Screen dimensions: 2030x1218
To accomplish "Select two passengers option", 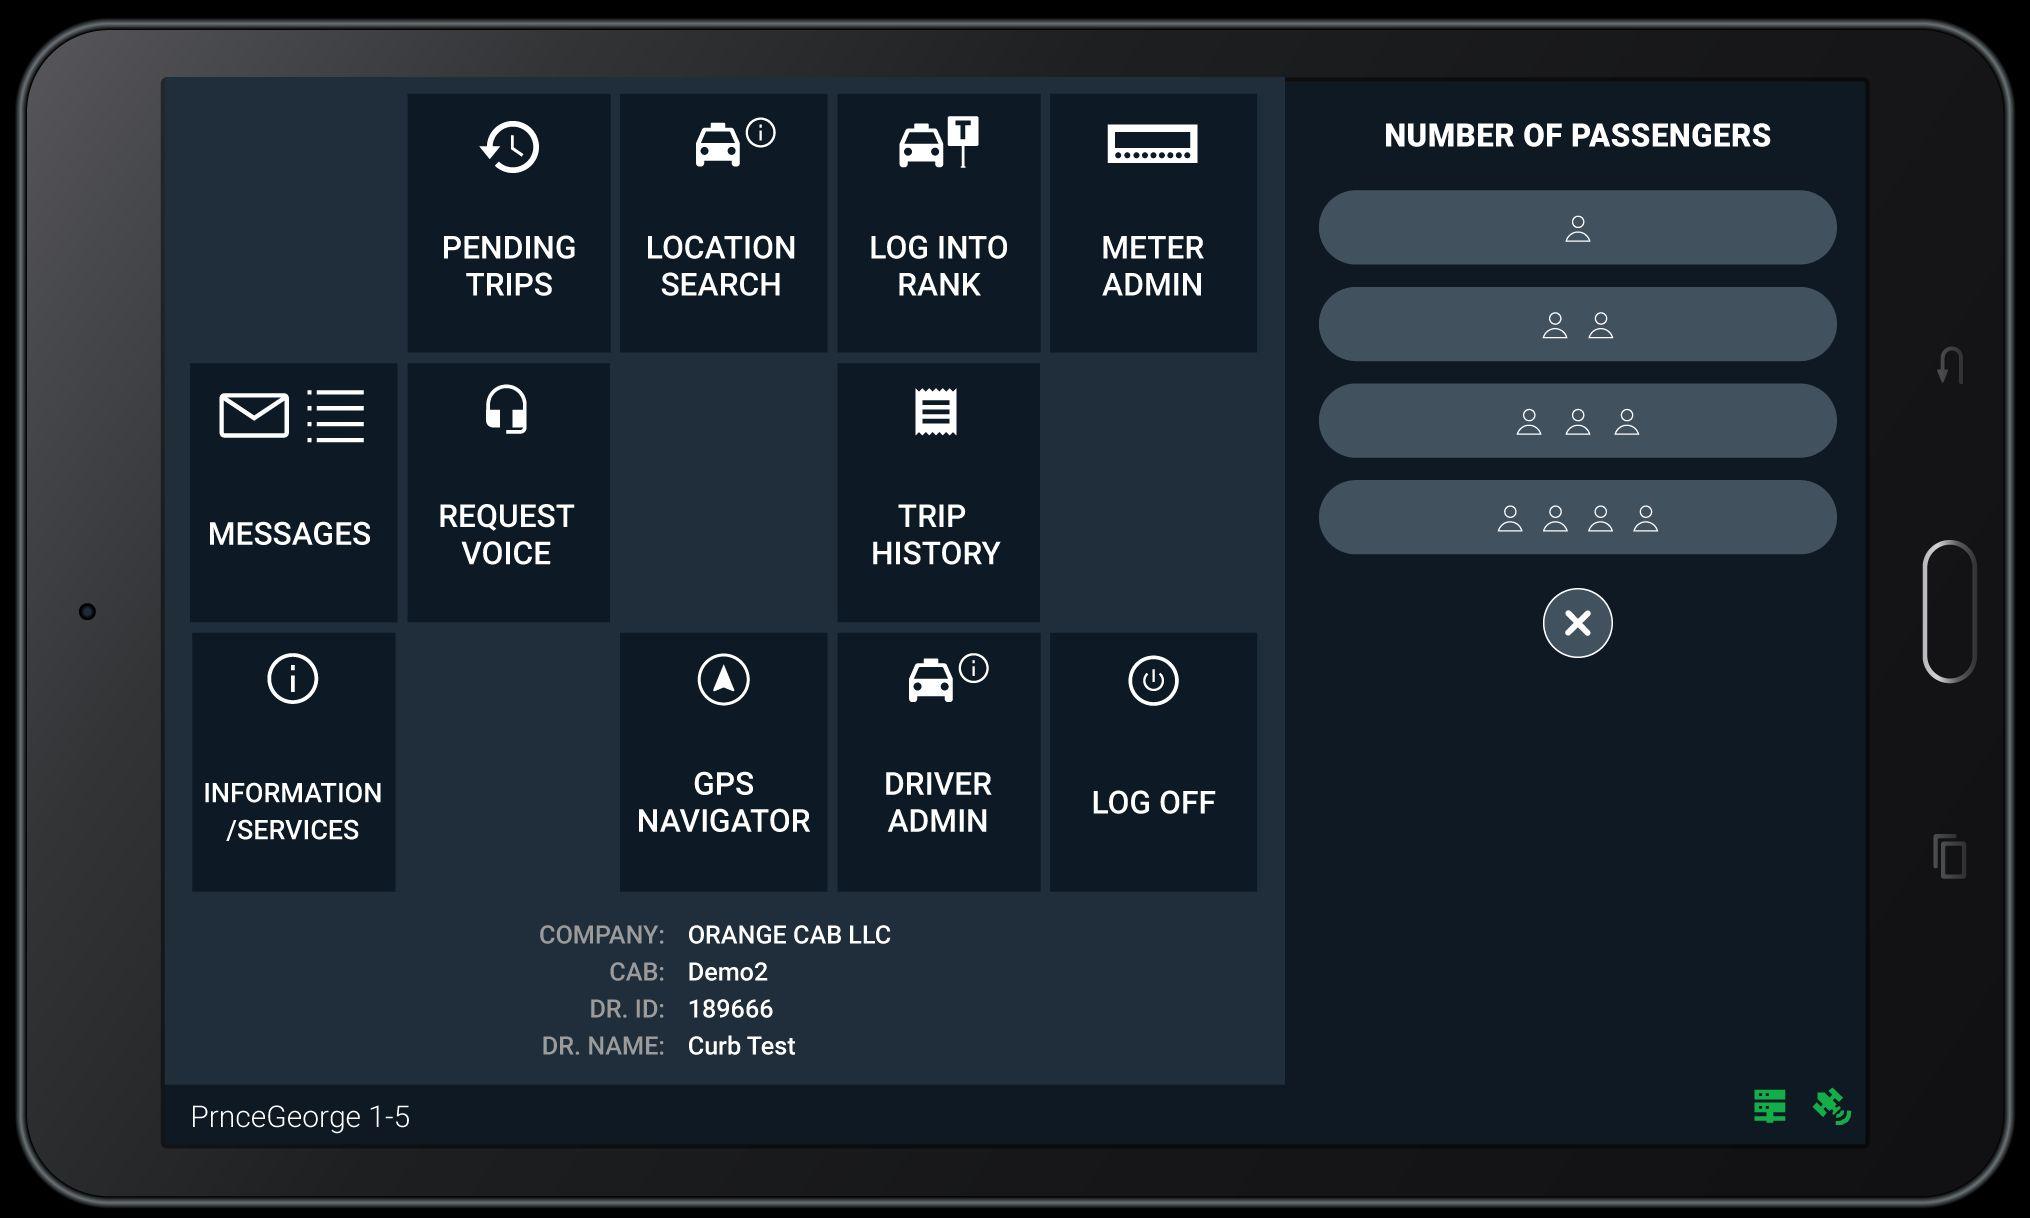I will pyautogui.click(x=1577, y=324).
